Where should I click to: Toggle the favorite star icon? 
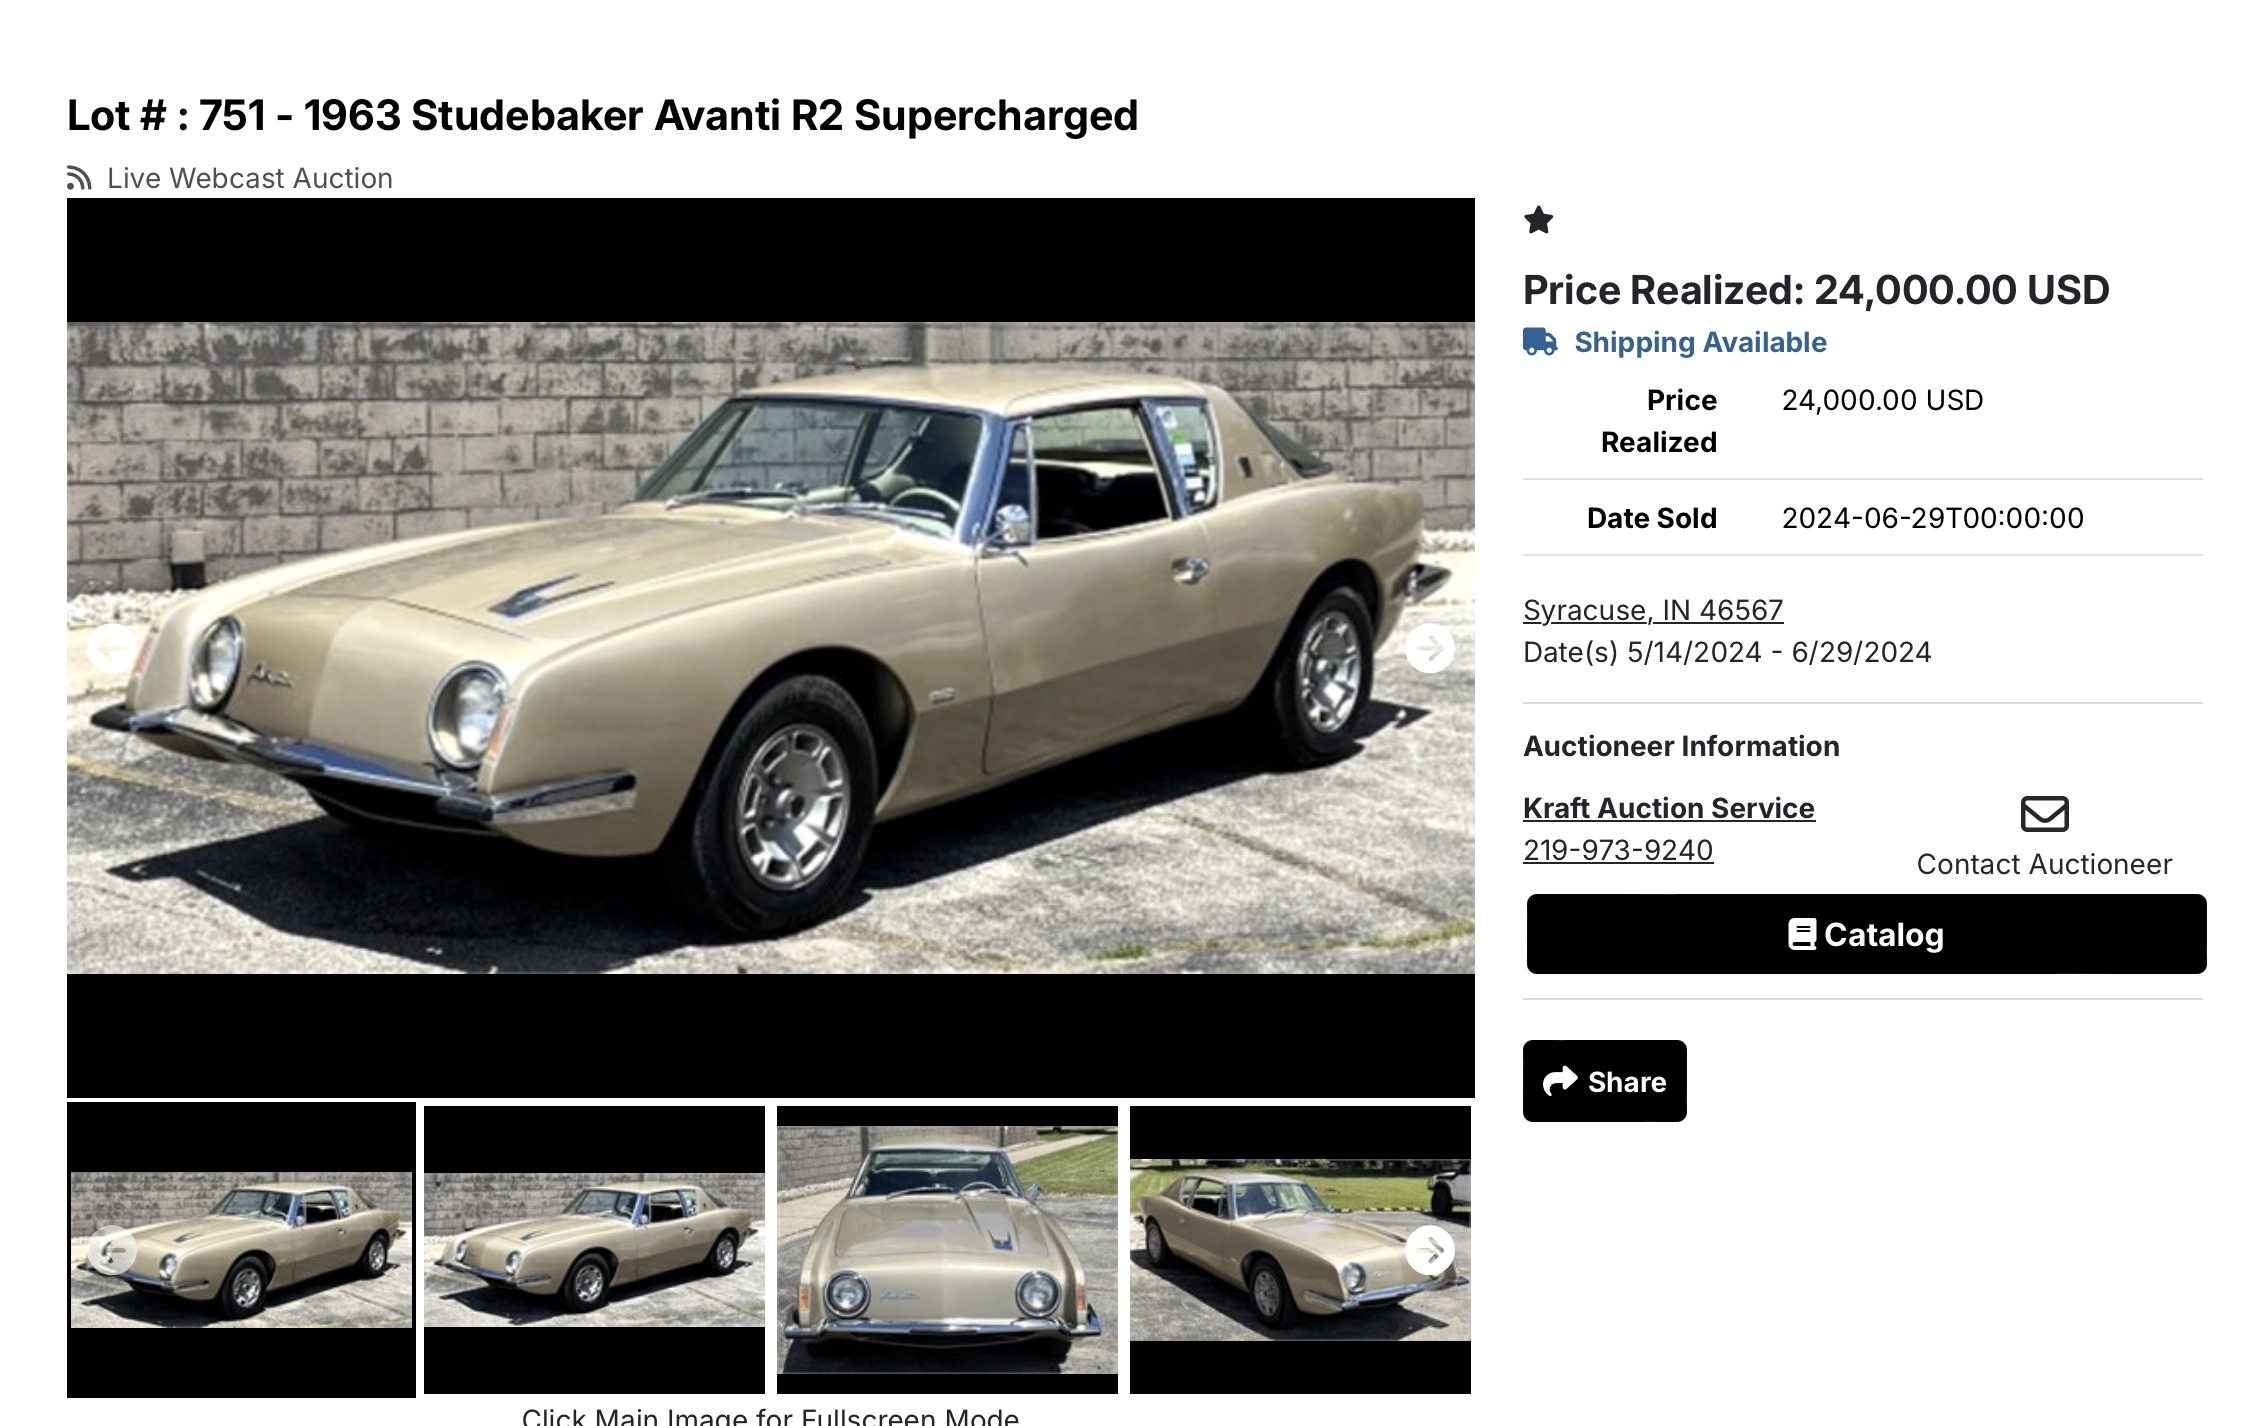pos(1539,220)
